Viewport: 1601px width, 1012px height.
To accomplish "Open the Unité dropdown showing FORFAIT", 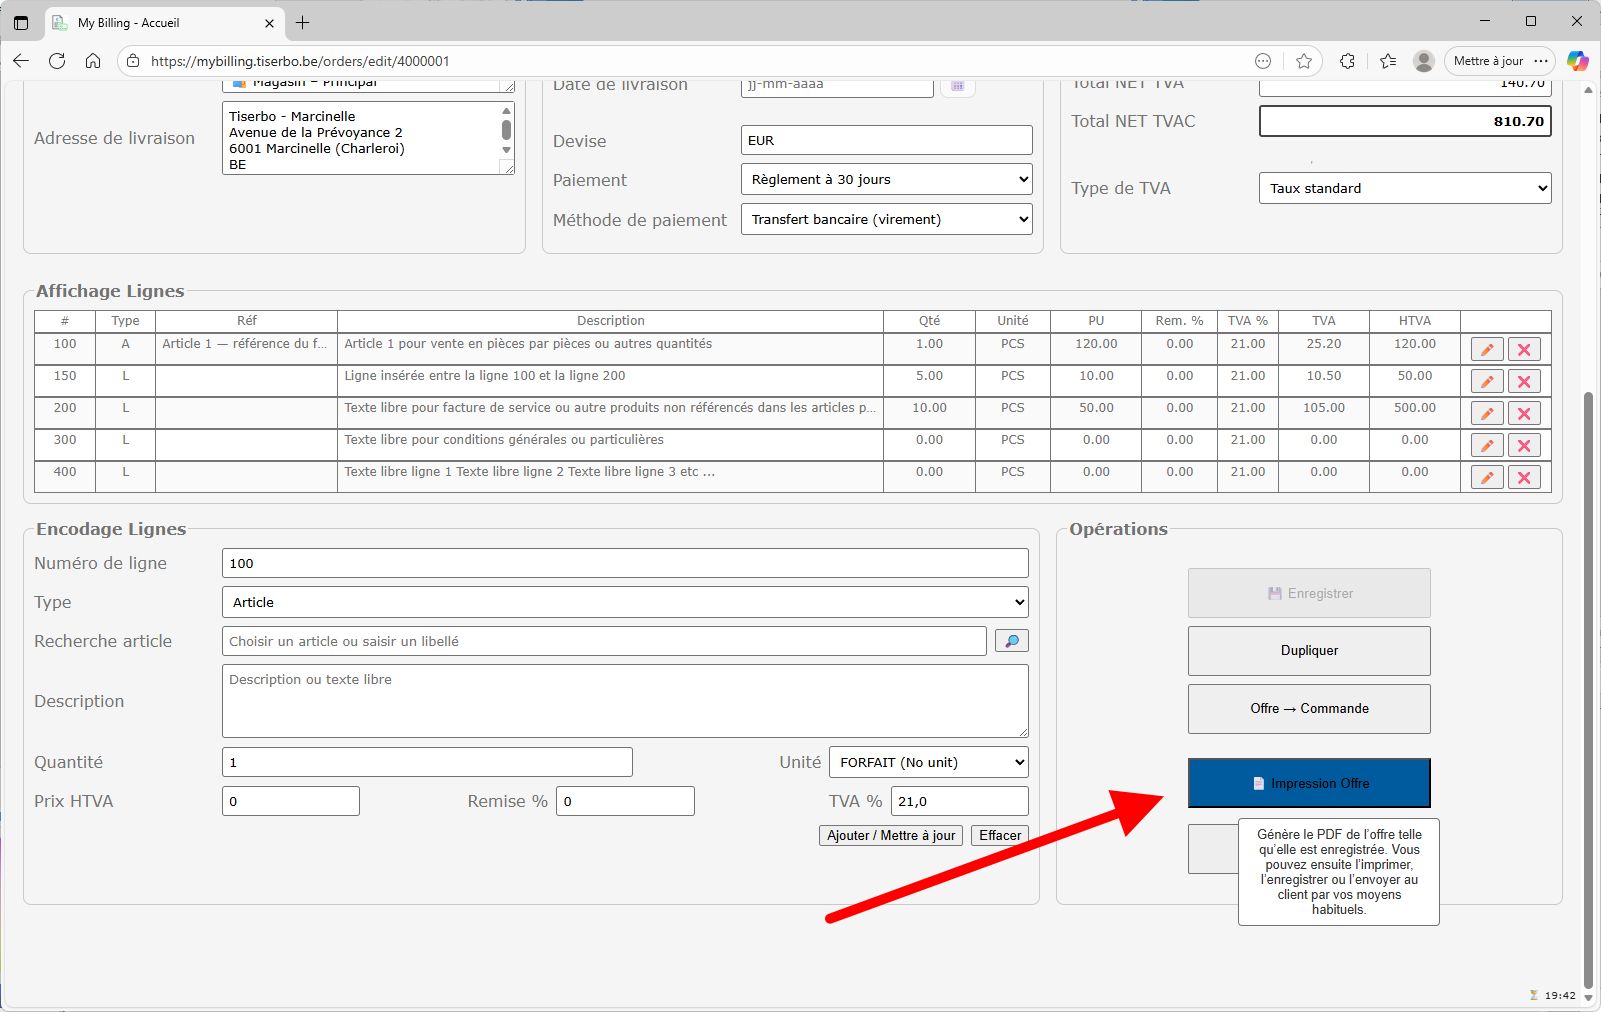I will 928,762.
